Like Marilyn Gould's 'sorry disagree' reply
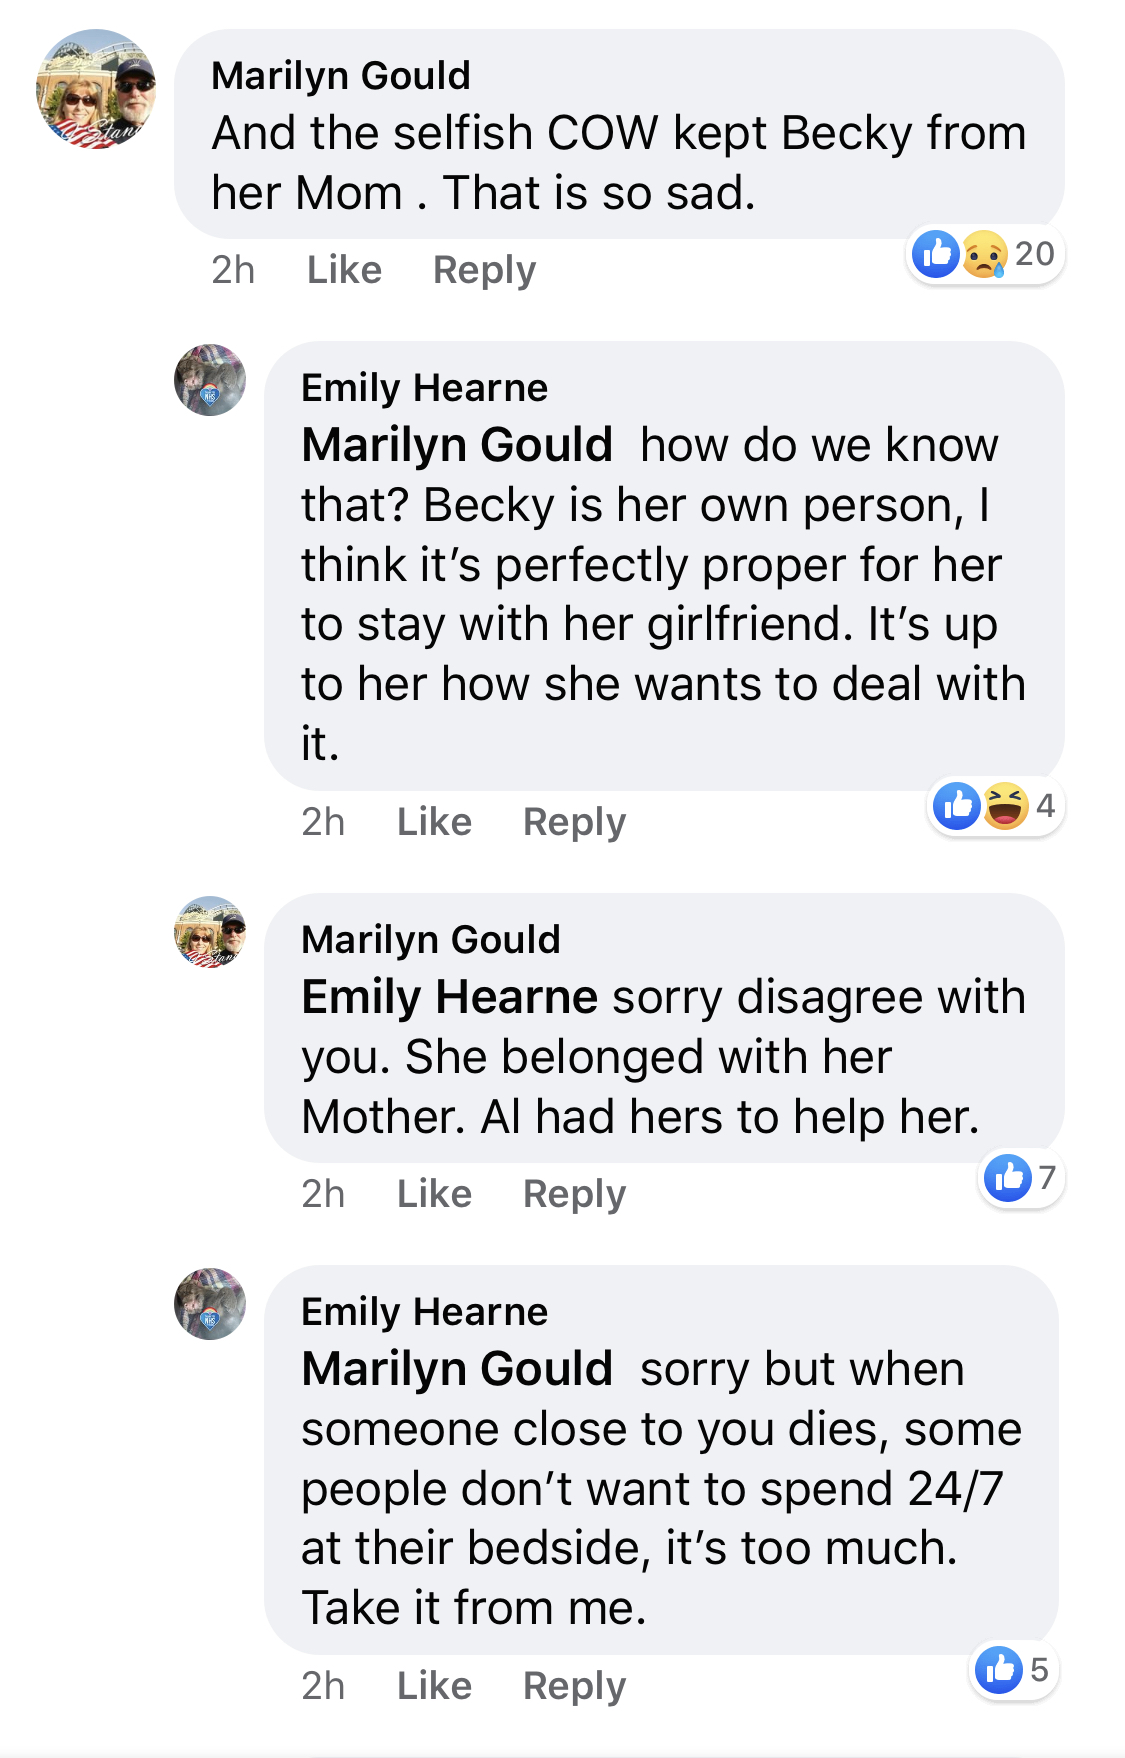 click(434, 1194)
